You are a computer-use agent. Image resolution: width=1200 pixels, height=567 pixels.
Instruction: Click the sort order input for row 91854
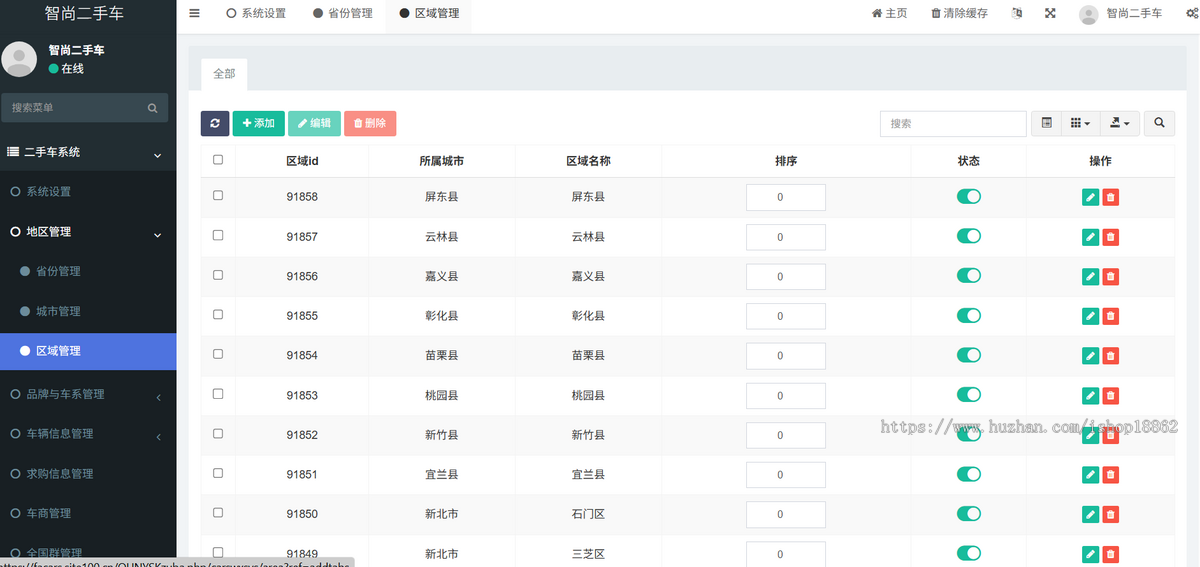[785, 356]
